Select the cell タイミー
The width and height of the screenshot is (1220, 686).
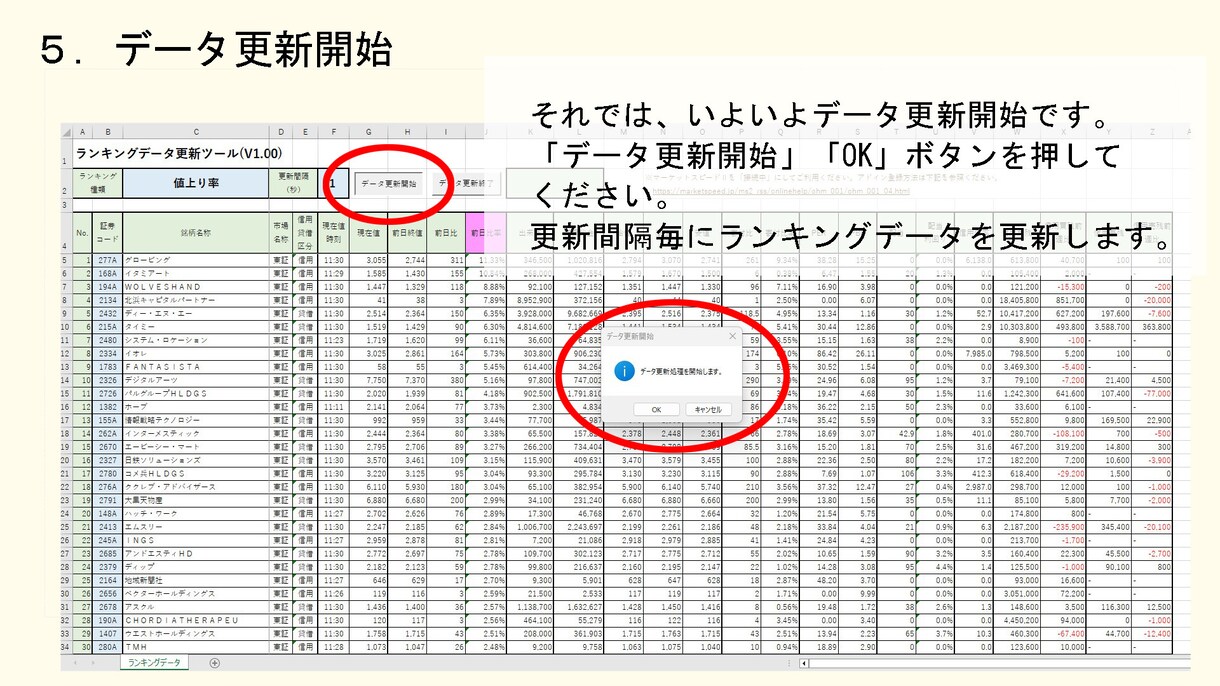(196, 326)
